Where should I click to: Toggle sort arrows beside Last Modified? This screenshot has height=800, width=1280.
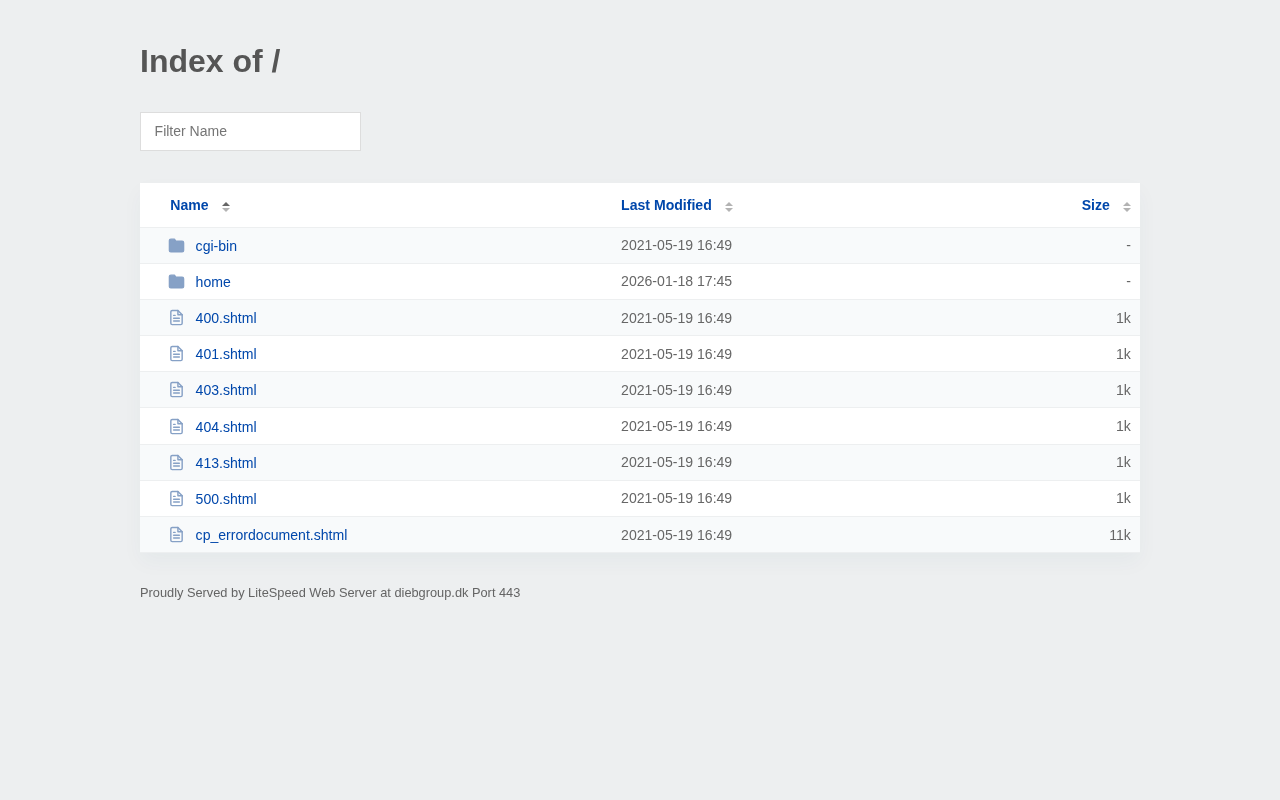(729, 206)
